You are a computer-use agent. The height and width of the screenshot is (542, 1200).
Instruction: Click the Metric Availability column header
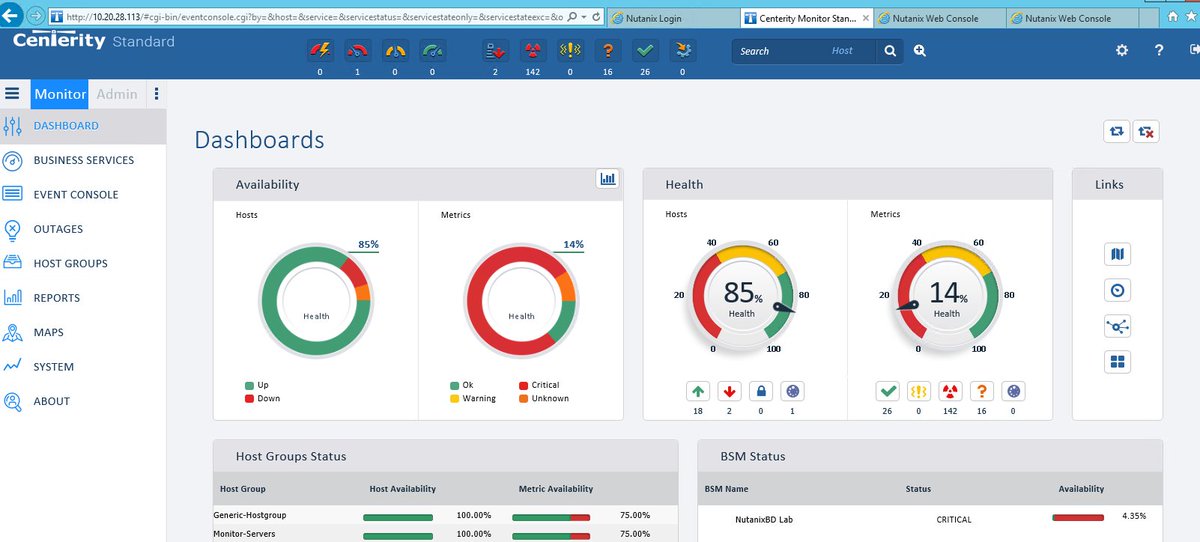tap(556, 489)
